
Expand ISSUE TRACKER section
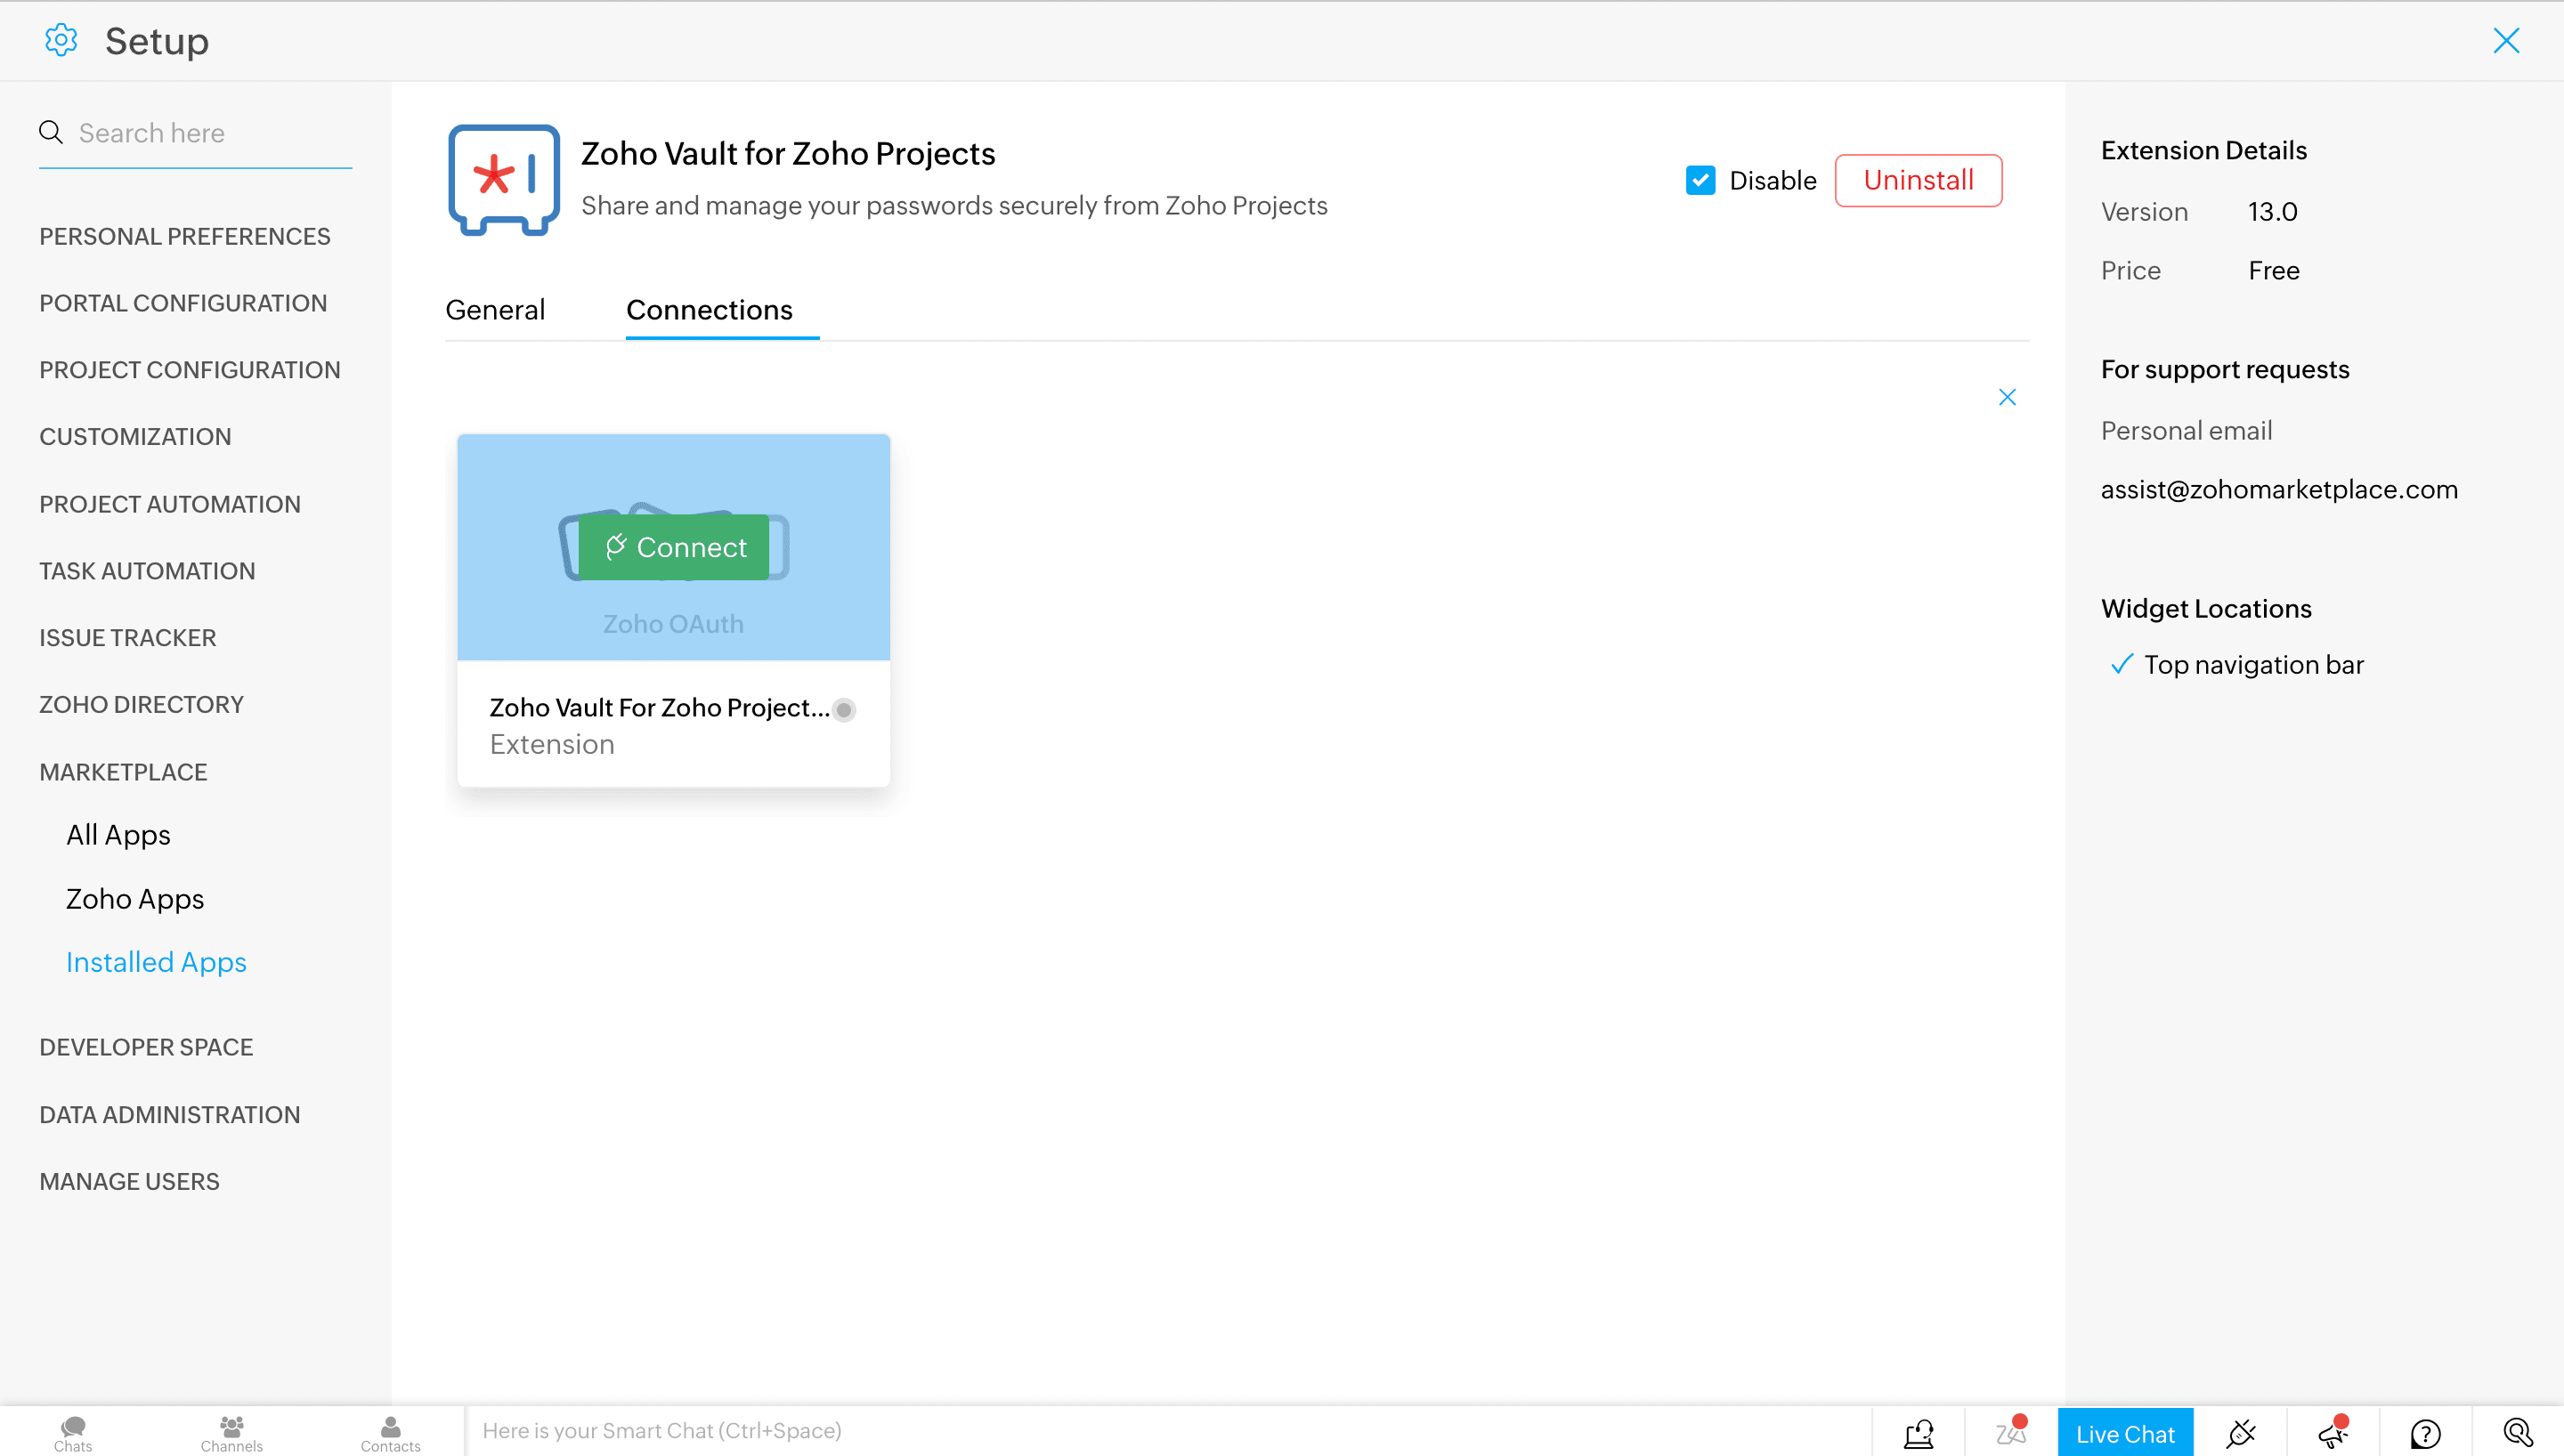[x=127, y=638]
